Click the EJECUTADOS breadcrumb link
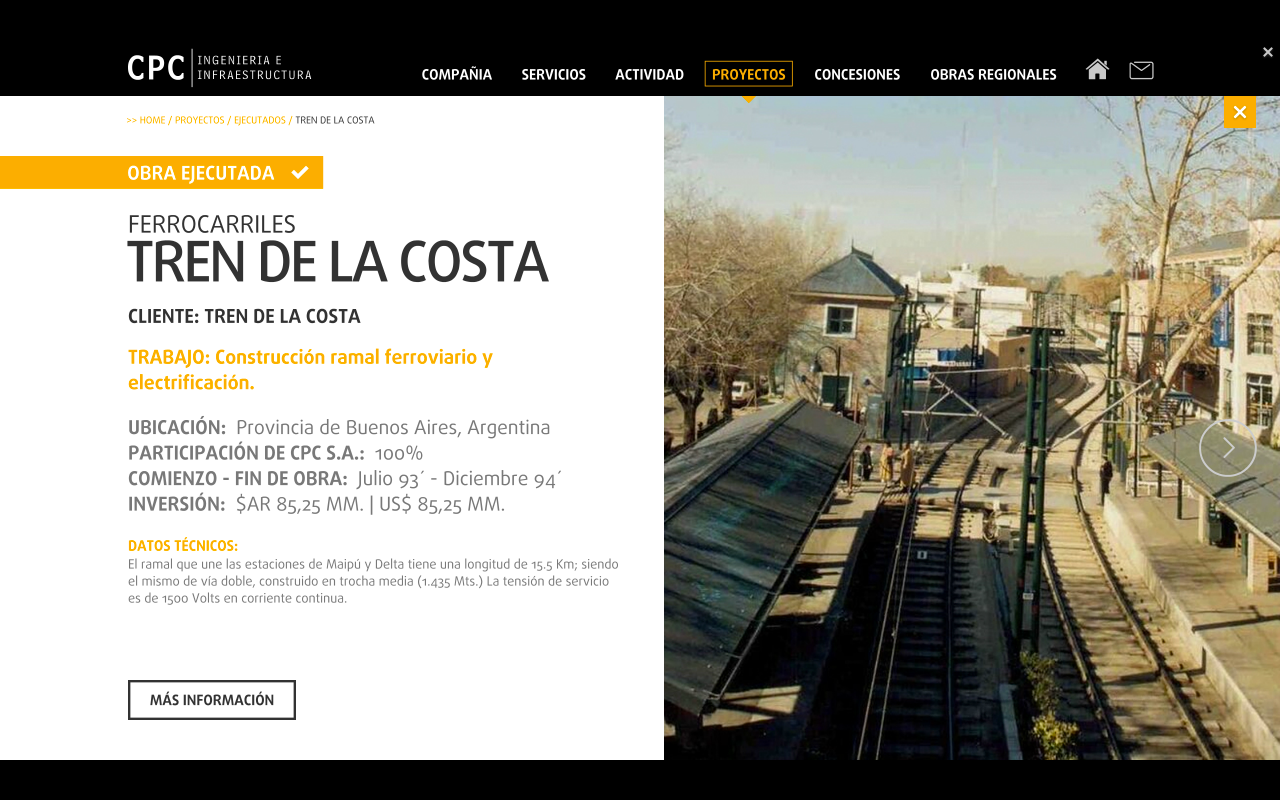The width and height of the screenshot is (1280, 800). click(260, 120)
